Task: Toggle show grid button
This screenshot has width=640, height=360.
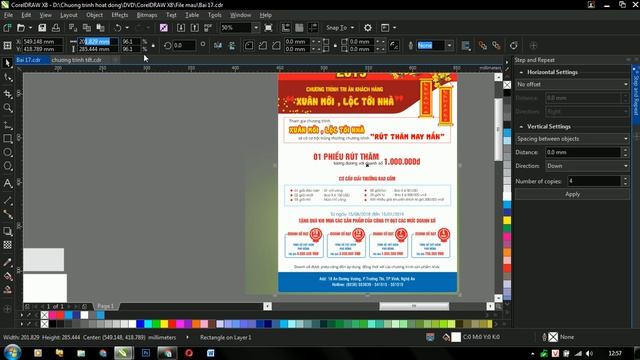Action: (299, 28)
